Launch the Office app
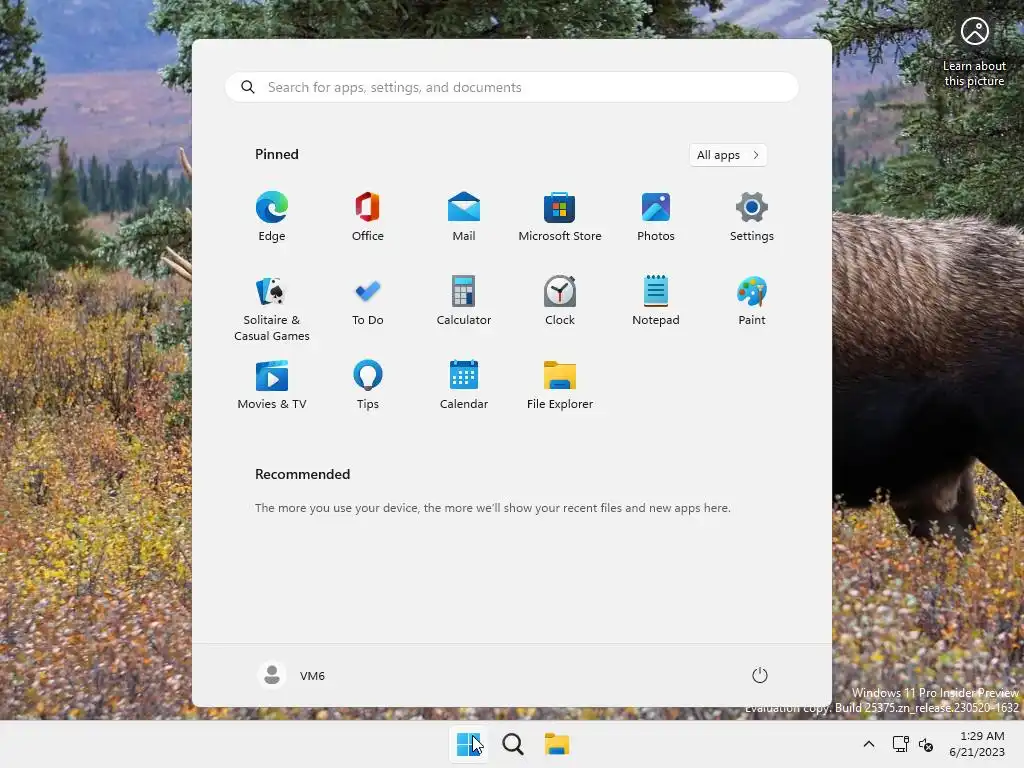 (x=368, y=217)
